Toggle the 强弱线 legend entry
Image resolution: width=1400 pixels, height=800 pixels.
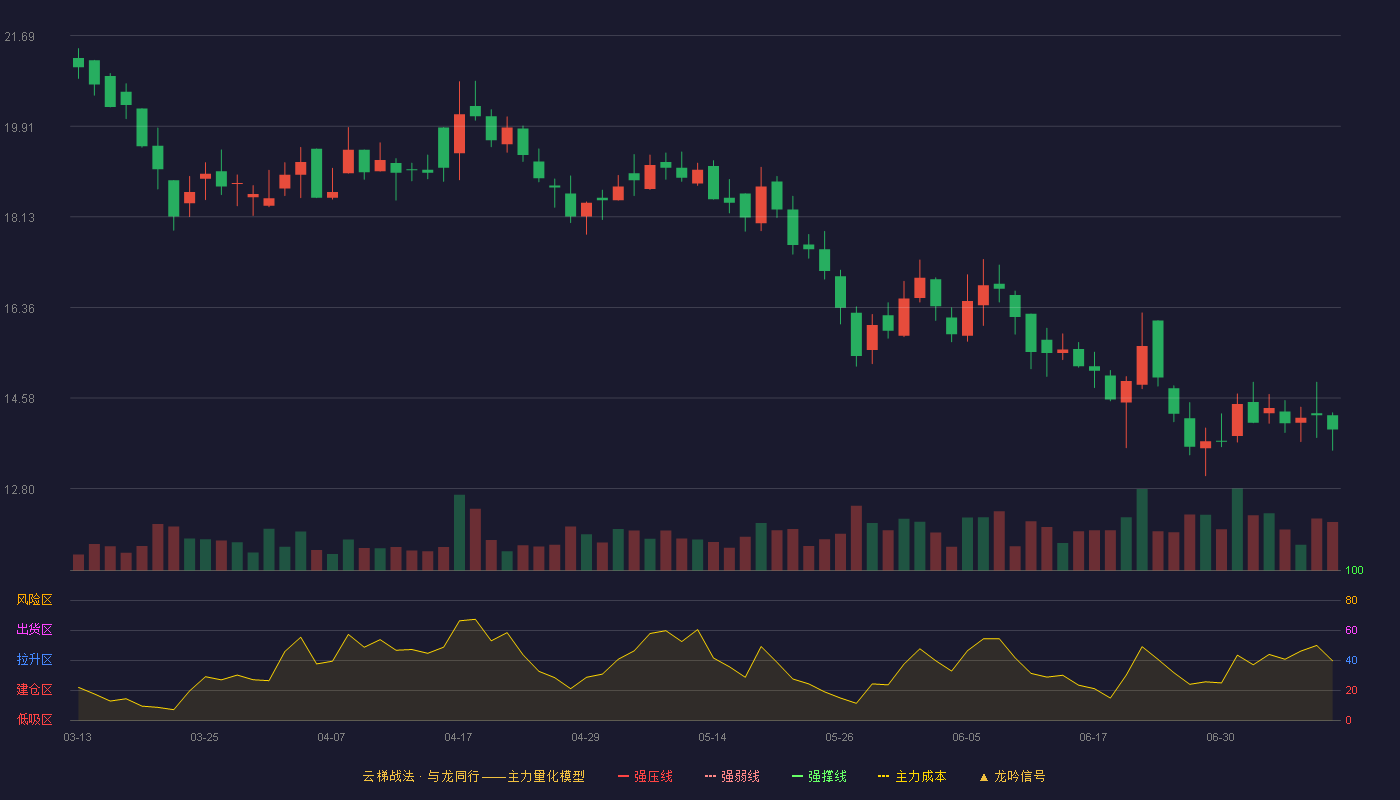(x=732, y=776)
